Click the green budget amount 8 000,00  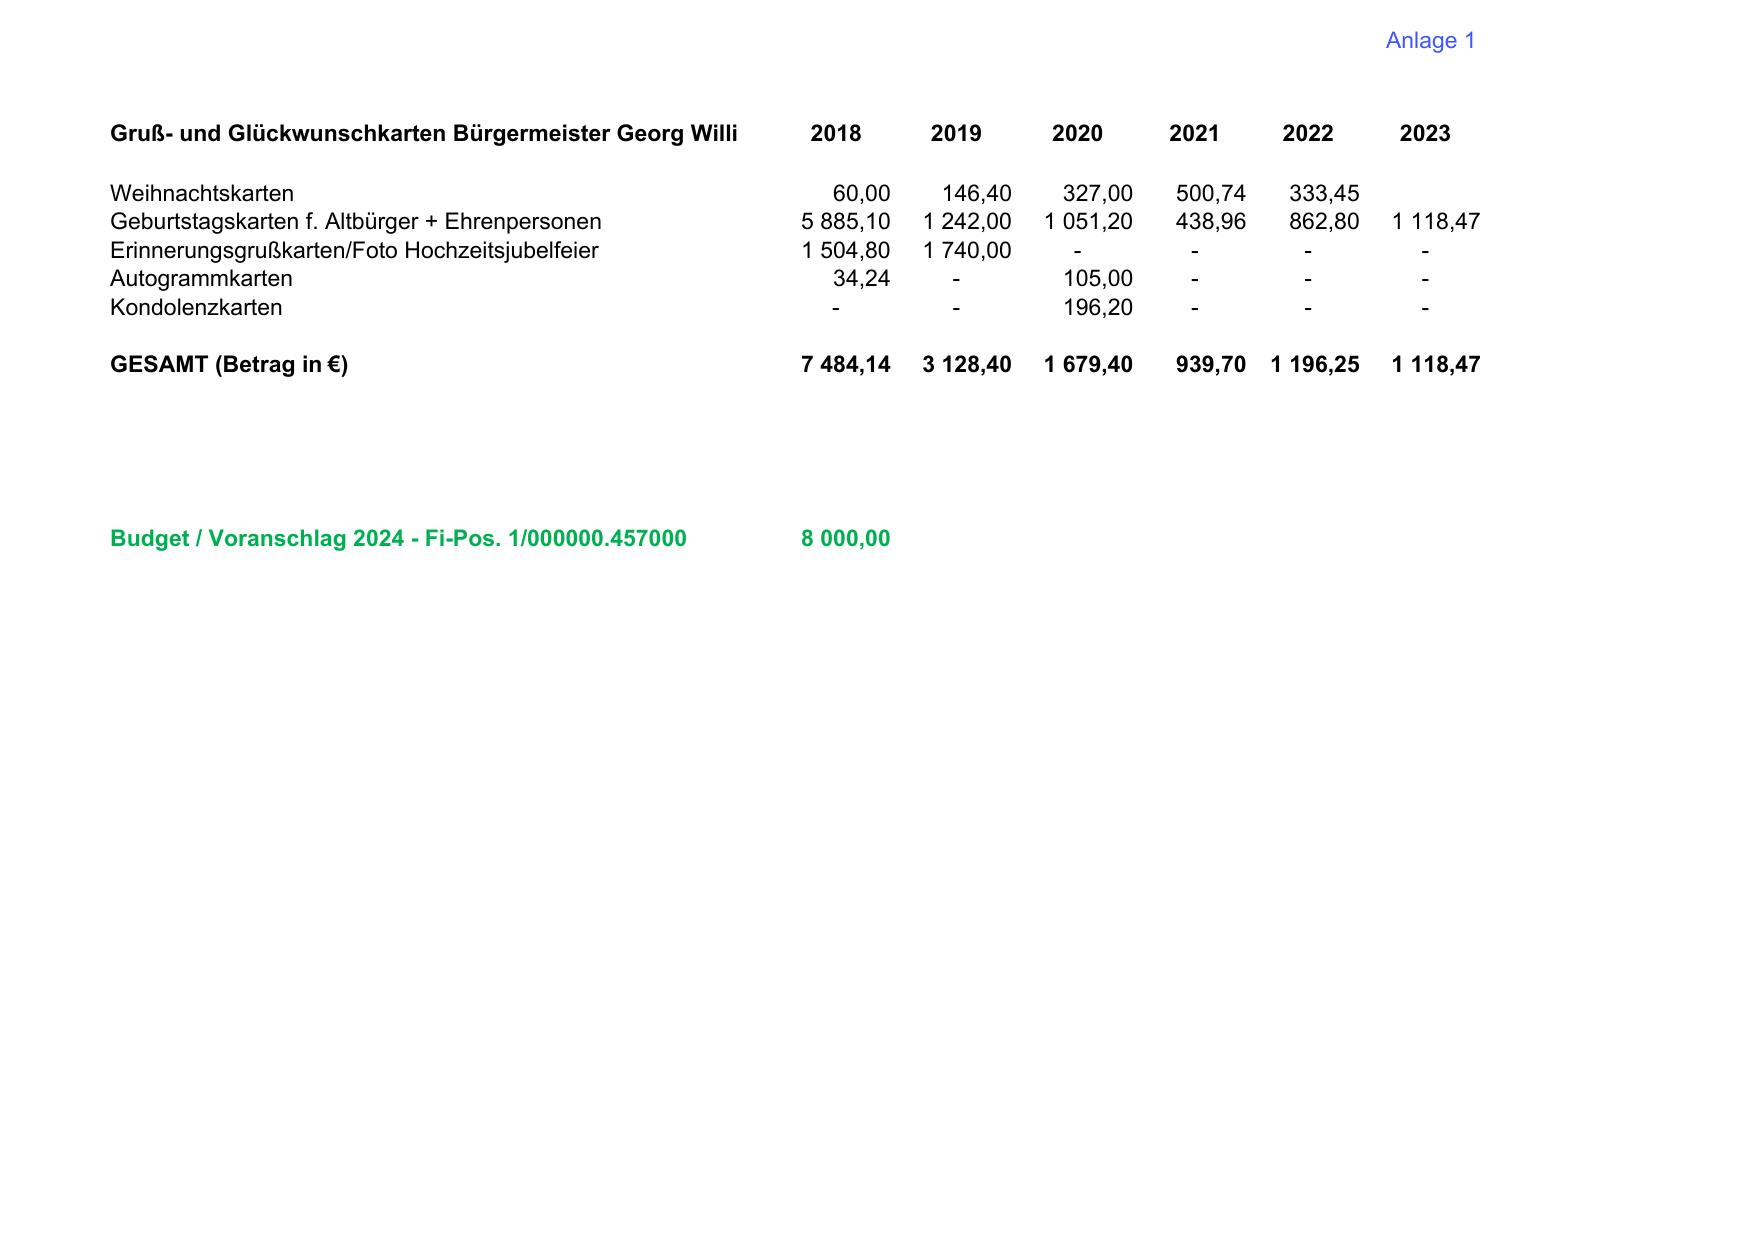pyautogui.click(x=846, y=539)
